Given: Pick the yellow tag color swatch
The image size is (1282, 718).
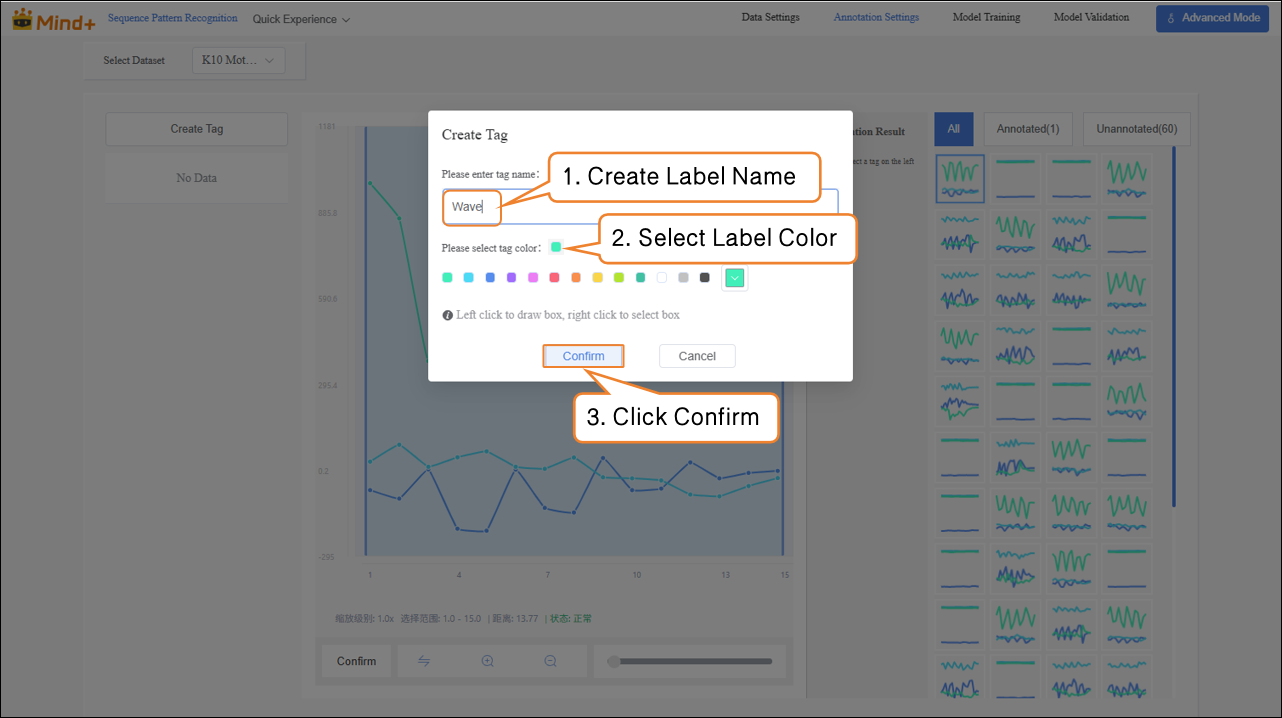Looking at the screenshot, I should (x=598, y=278).
